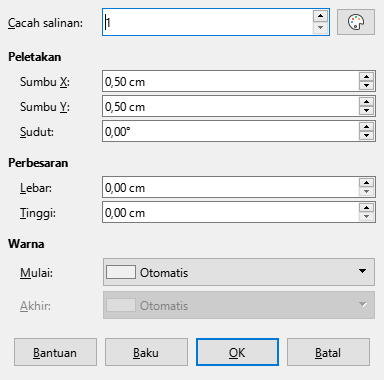Click the Baku default button
The image size is (384, 380).
pyautogui.click(x=146, y=352)
